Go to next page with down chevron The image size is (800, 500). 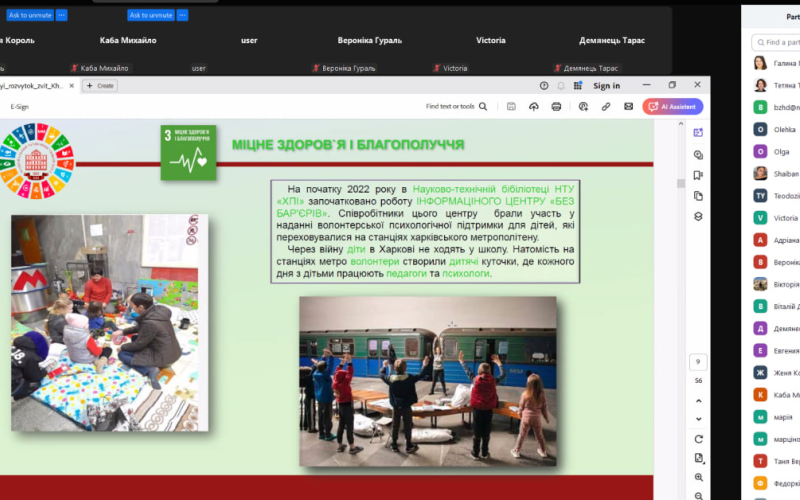[x=698, y=419]
